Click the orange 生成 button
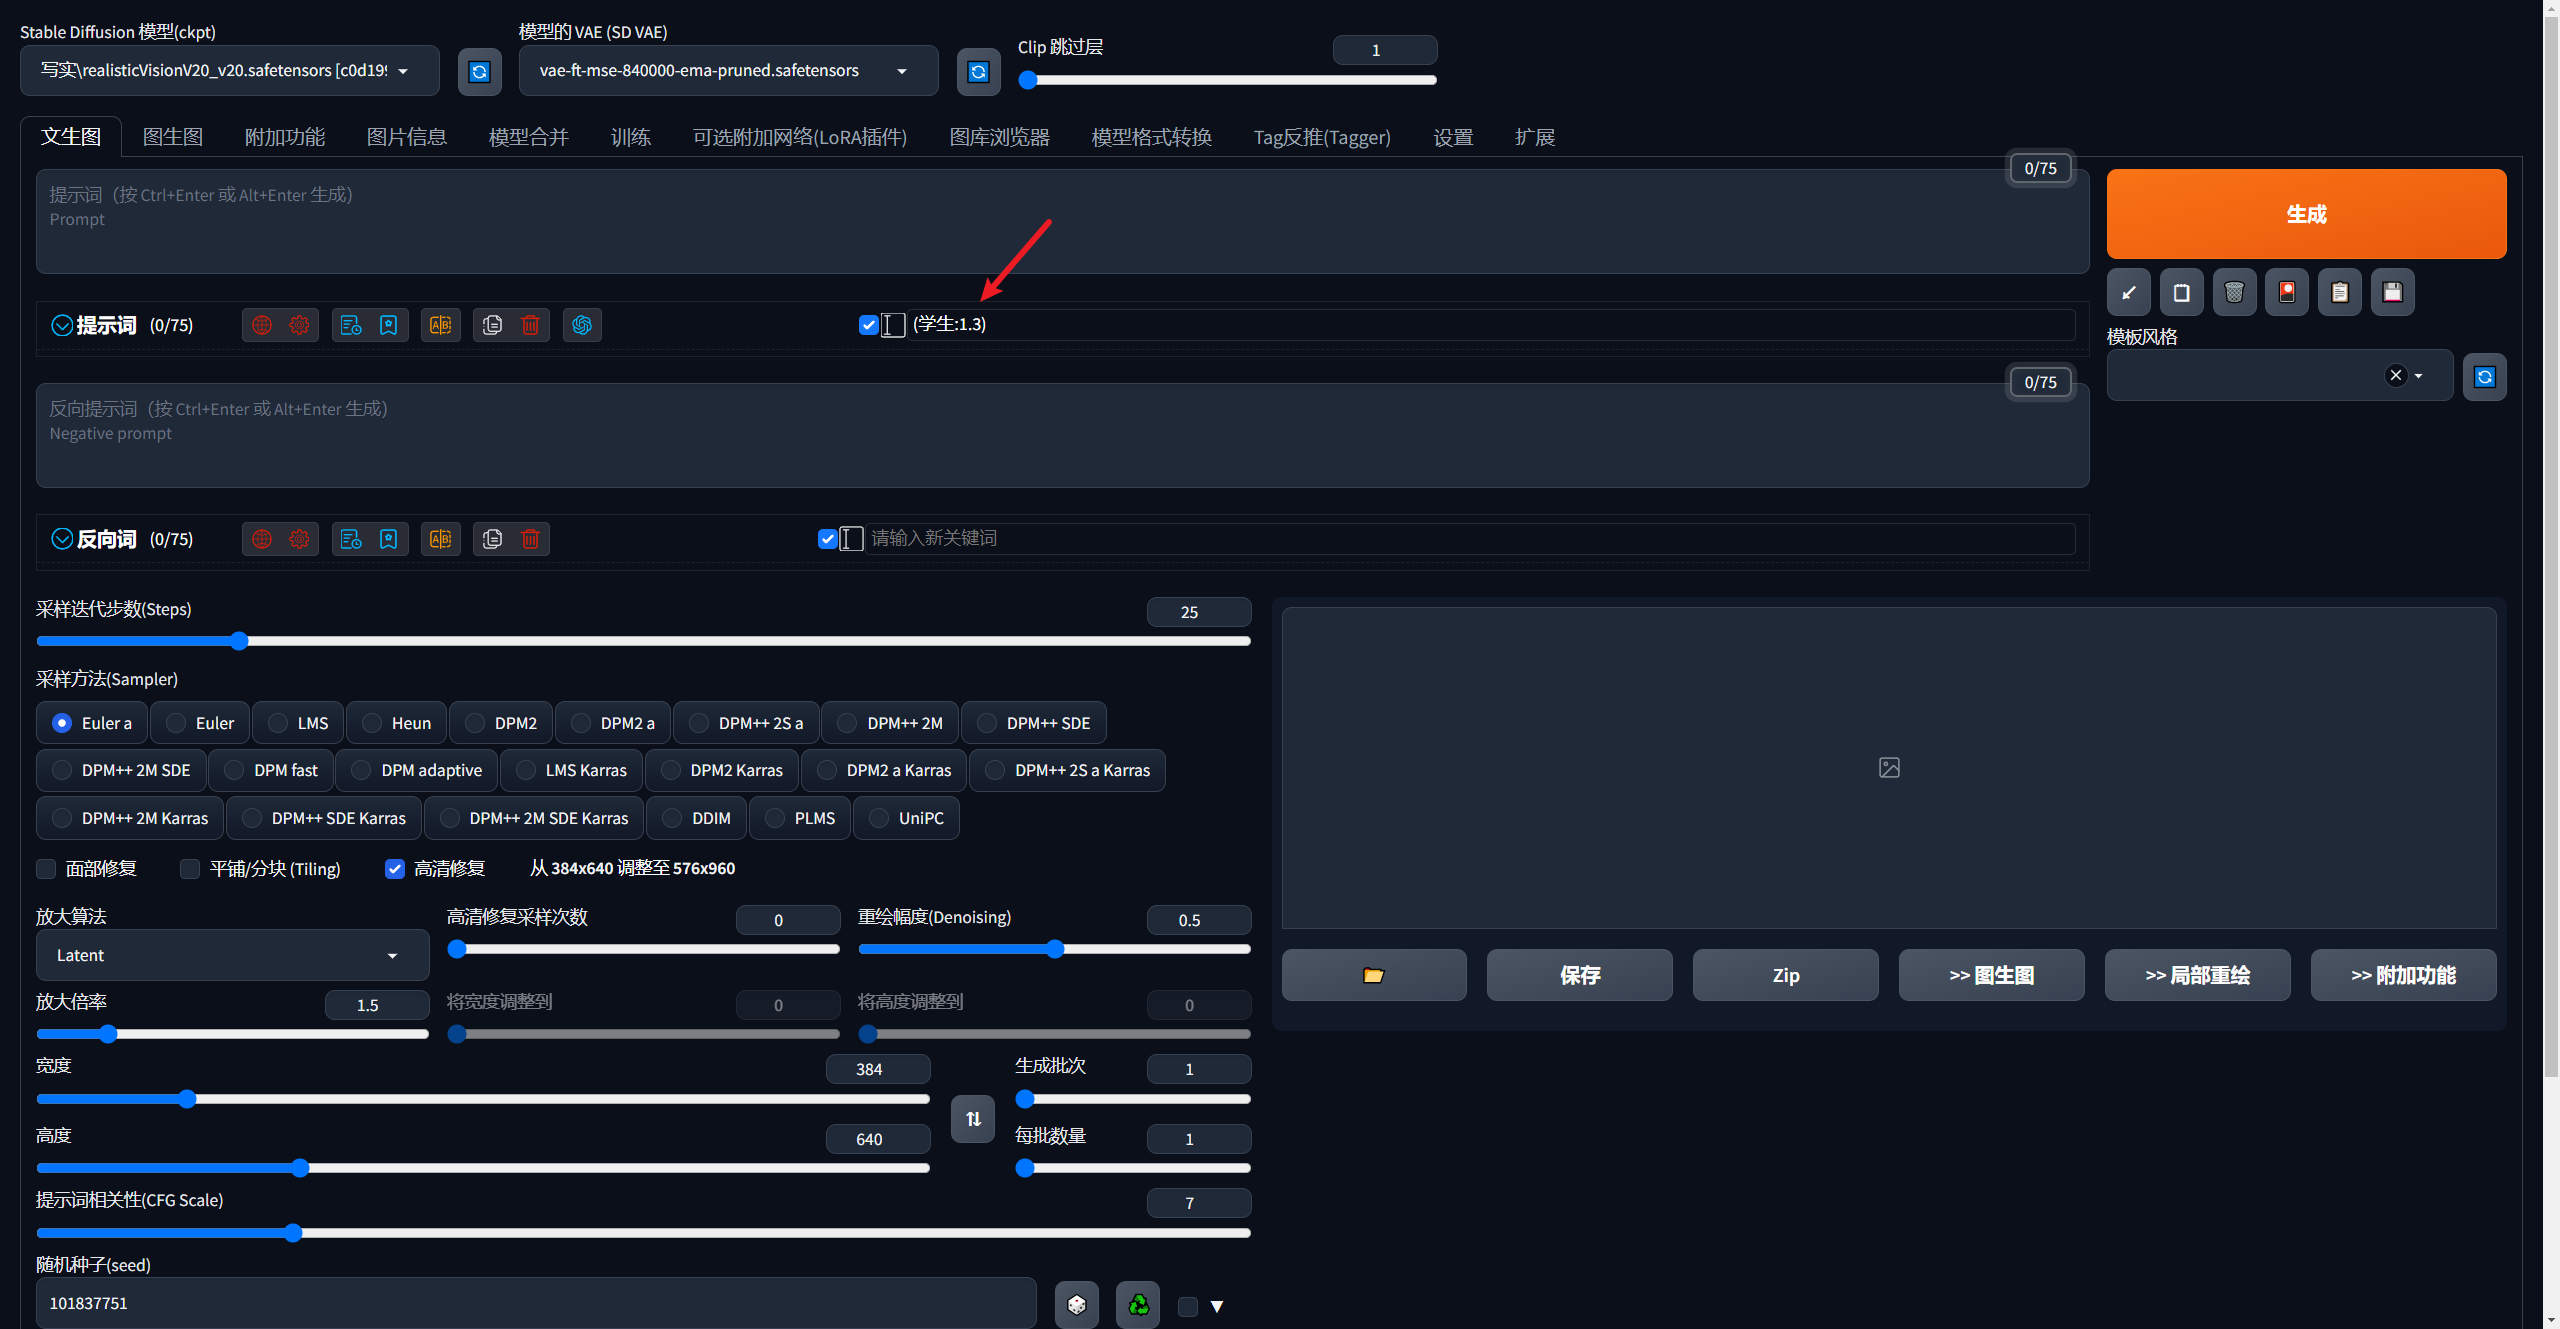 pos(2305,214)
